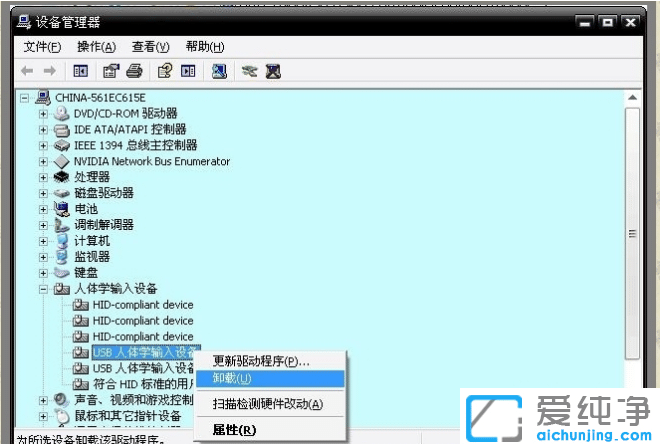Open the 帮助(H) menu
This screenshot has width=660, height=448.
point(205,47)
